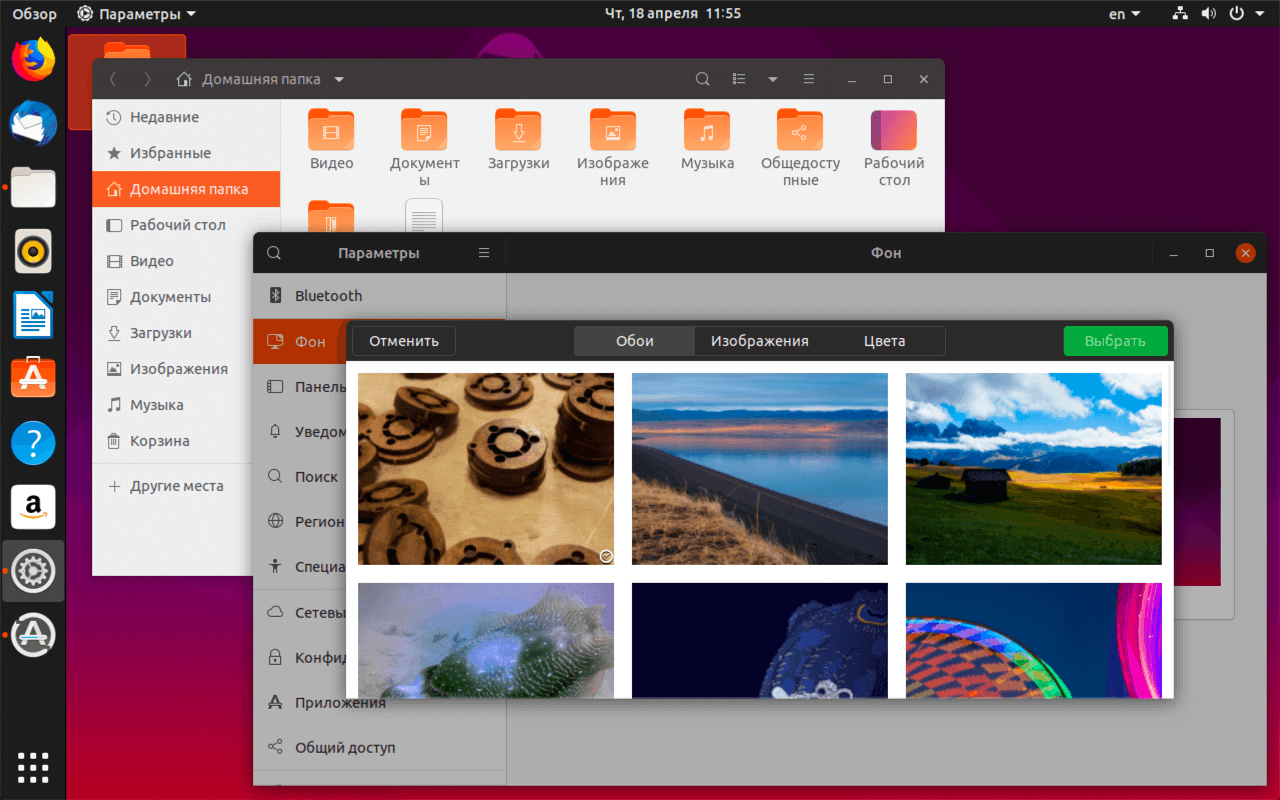The height and width of the screenshot is (800, 1280).
Task: Launch Firefox from the dock
Action: [x=33, y=59]
